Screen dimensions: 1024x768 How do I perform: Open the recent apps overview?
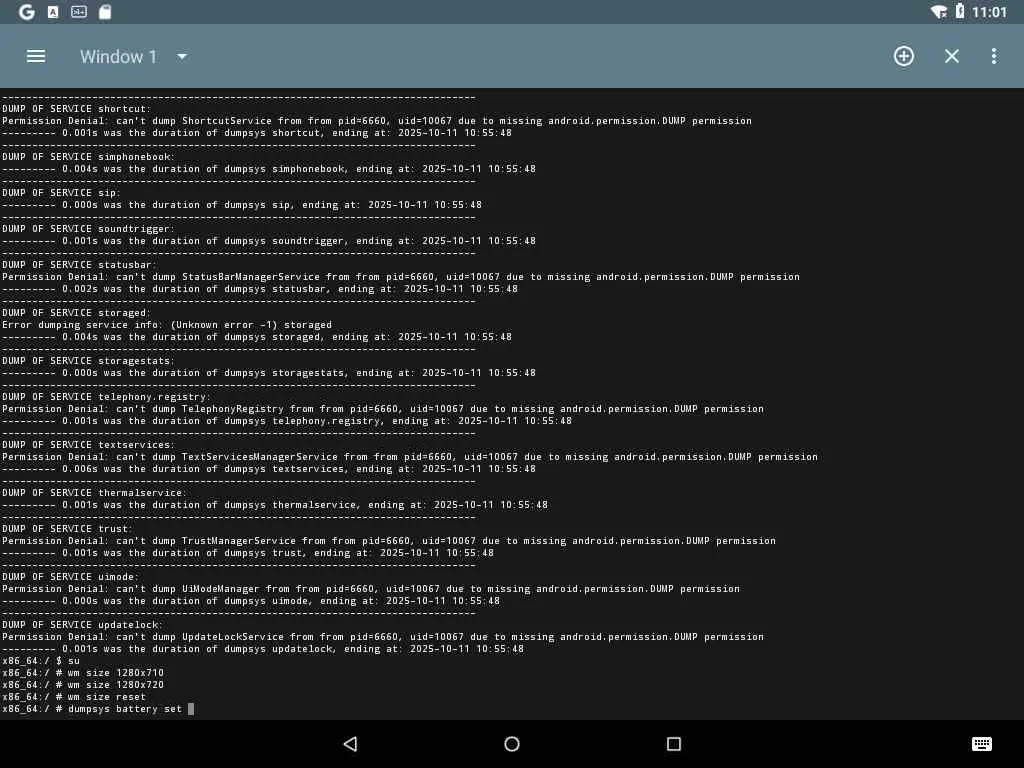click(x=674, y=744)
